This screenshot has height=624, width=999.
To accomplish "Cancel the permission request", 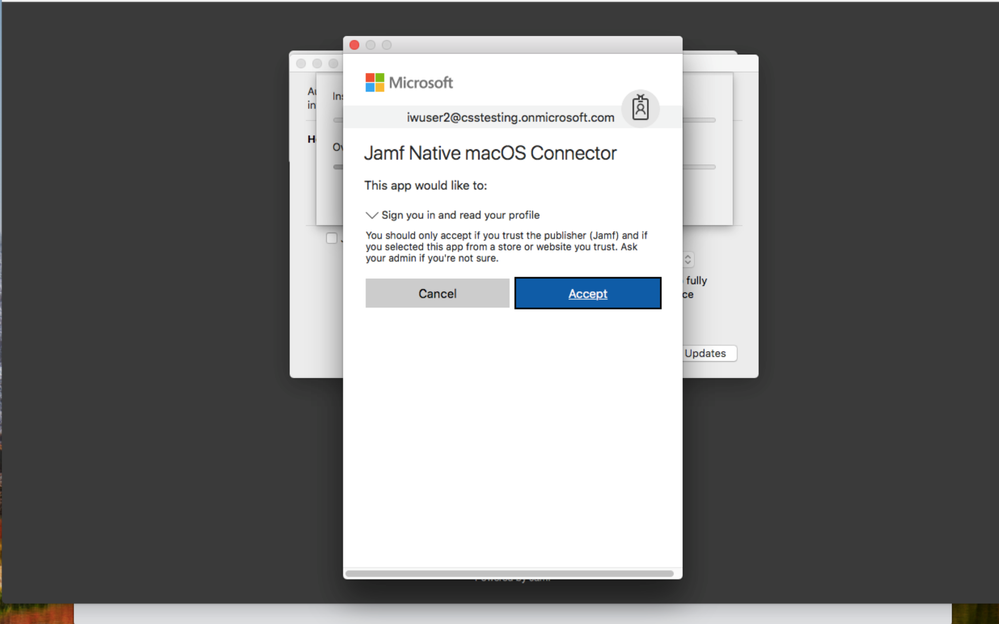I will click(x=437, y=293).
